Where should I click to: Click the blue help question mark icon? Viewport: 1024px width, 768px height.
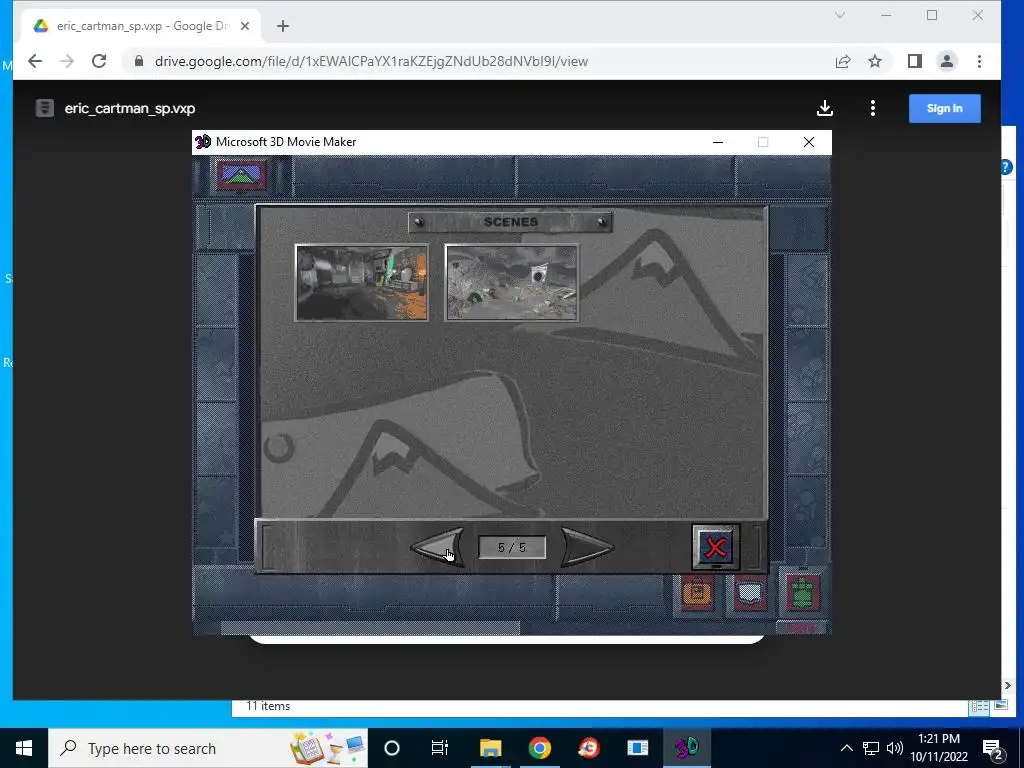click(x=1006, y=168)
